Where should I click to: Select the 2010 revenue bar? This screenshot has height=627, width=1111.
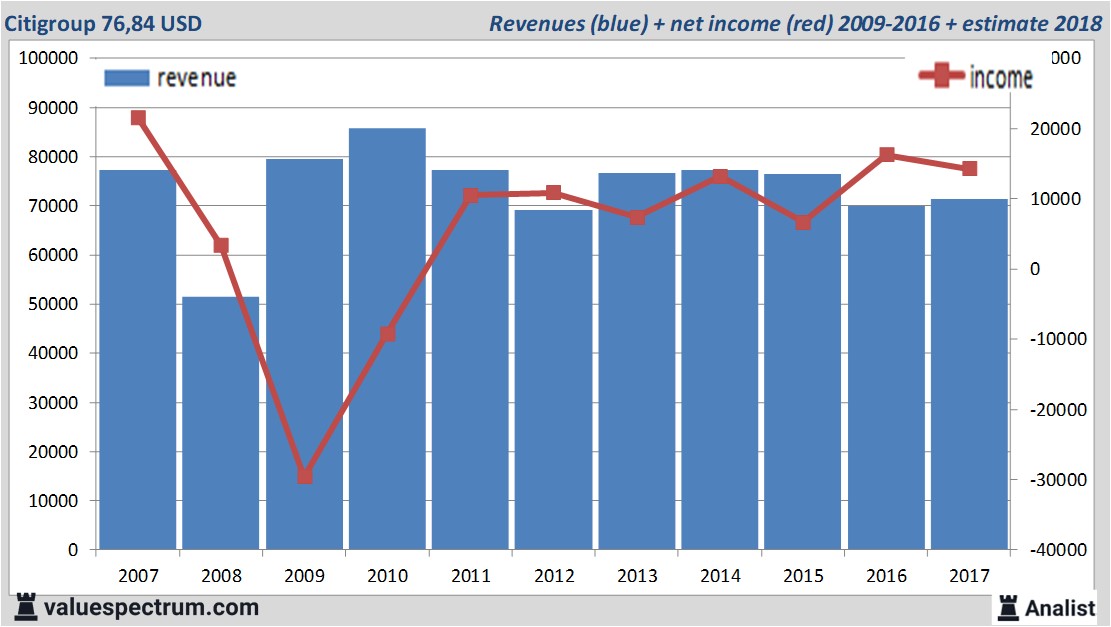click(x=387, y=339)
